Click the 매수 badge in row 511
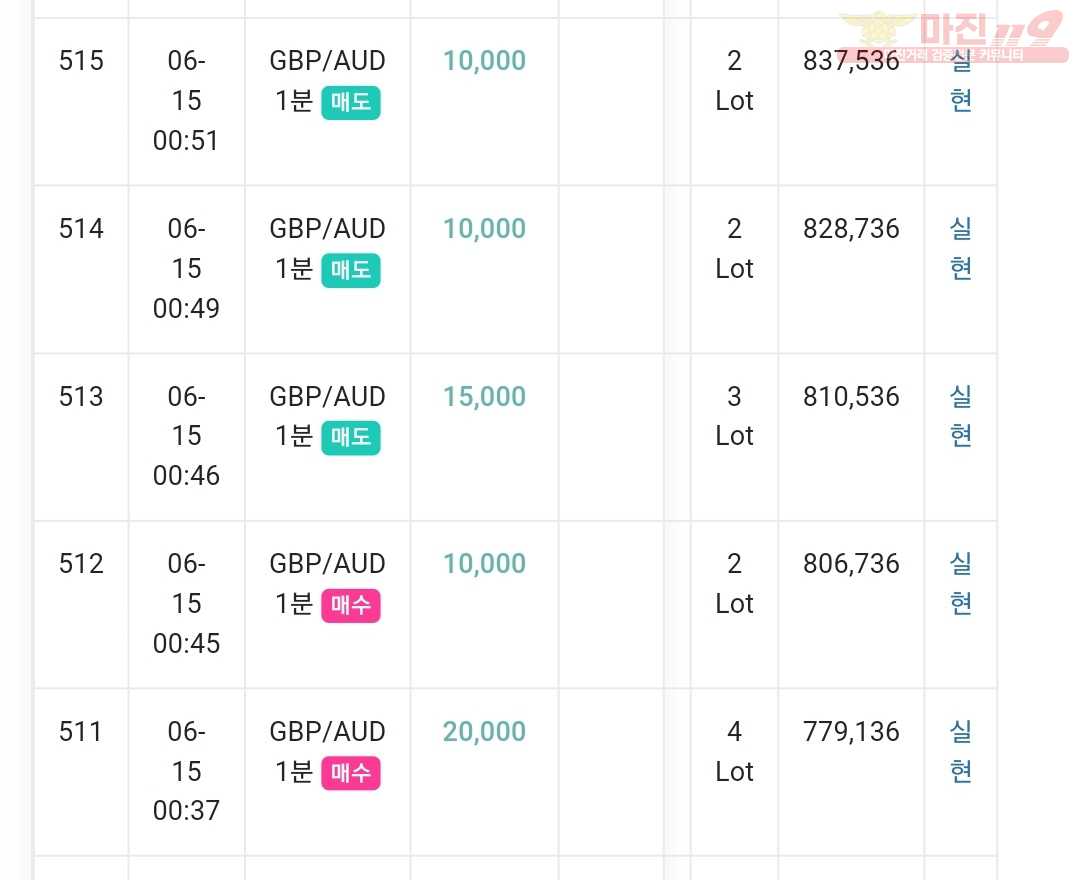This screenshot has width=1080, height=880. coord(351,773)
